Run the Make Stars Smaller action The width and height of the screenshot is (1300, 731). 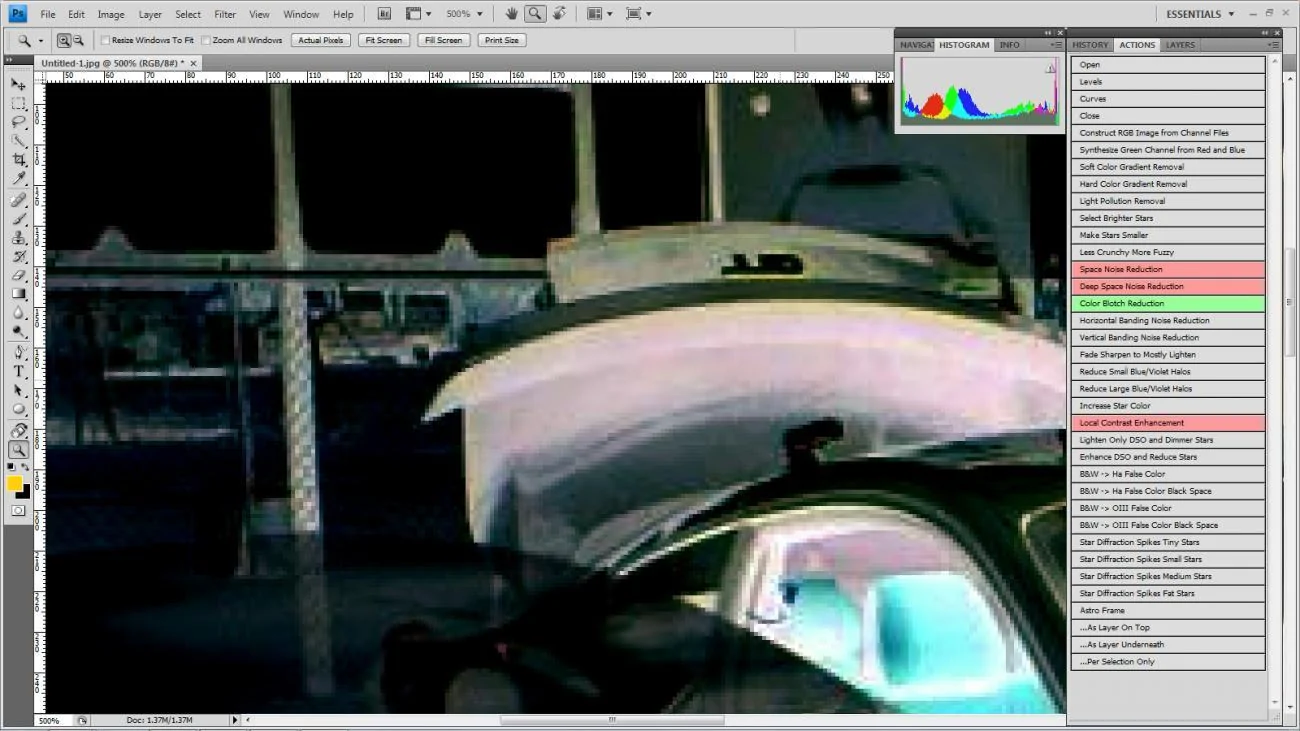click(x=1168, y=235)
